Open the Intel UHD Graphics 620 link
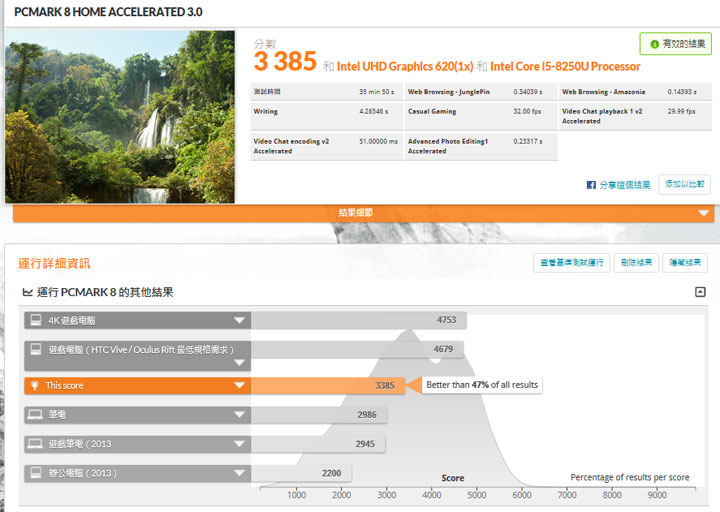This screenshot has width=720, height=512. [x=405, y=67]
